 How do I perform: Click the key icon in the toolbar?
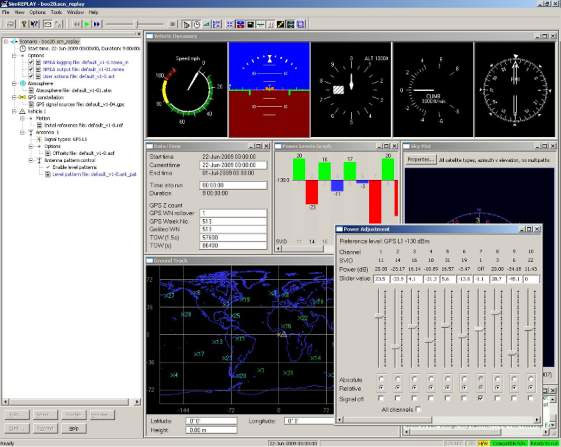coord(24,24)
